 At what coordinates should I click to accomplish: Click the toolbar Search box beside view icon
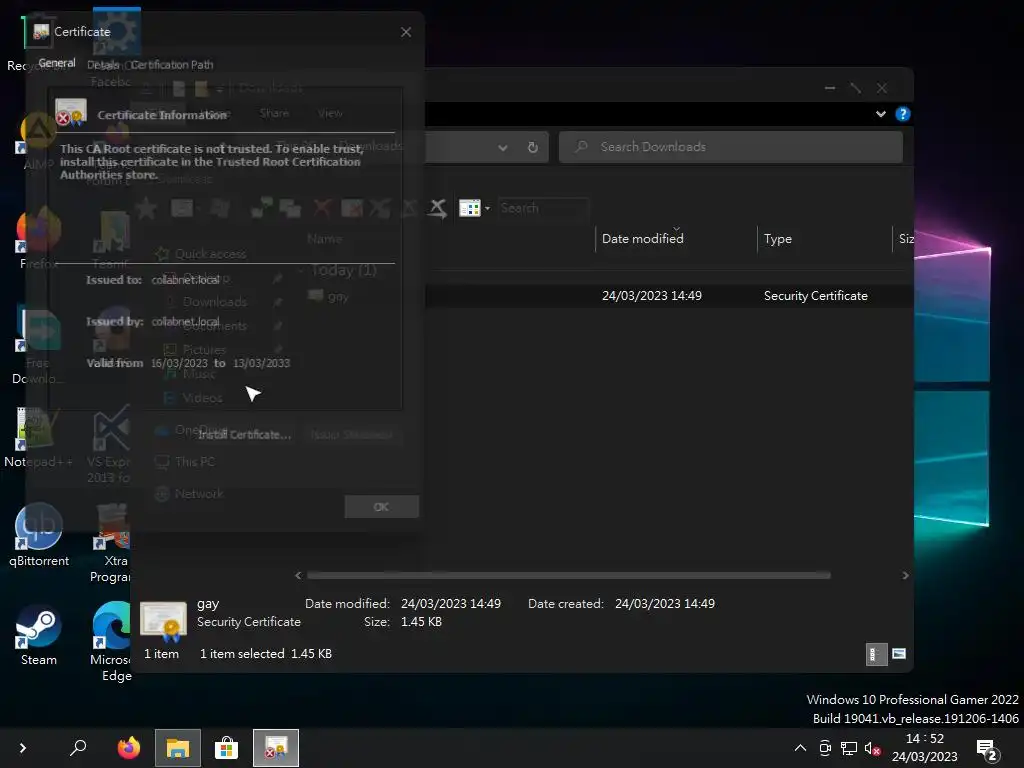pos(542,208)
